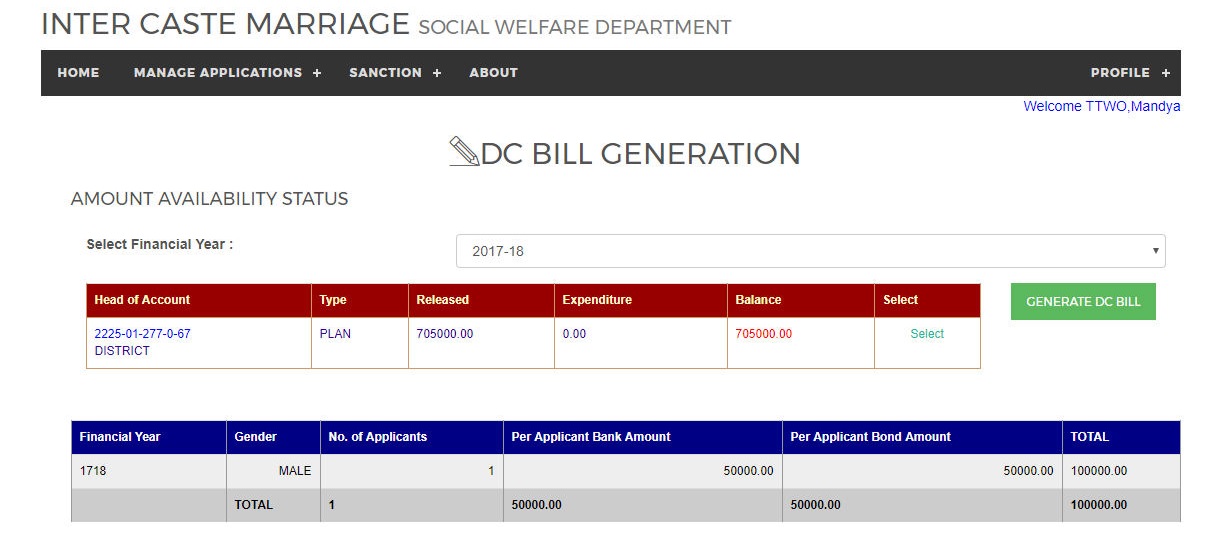1231x554 pixels.
Task: Expand the plus icon next to Profile
Action: (x=1165, y=73)
